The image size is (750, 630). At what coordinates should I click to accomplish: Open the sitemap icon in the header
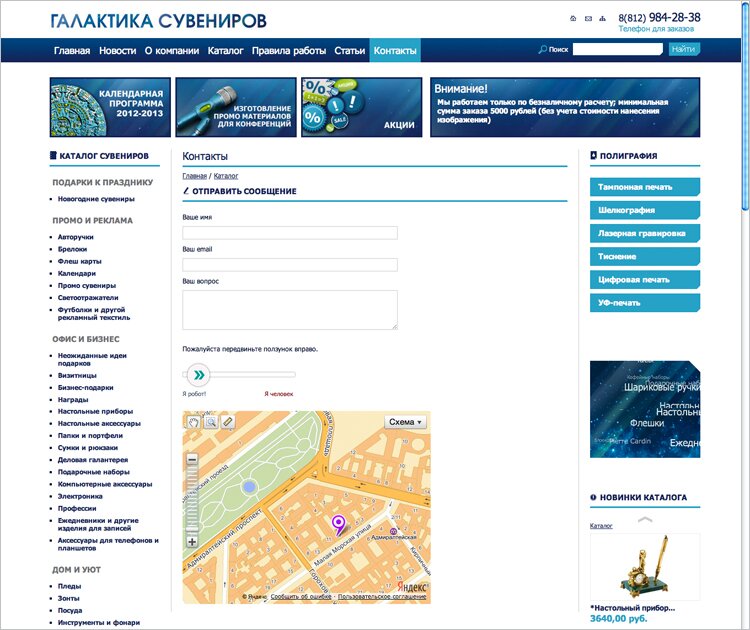coord(602,19)
